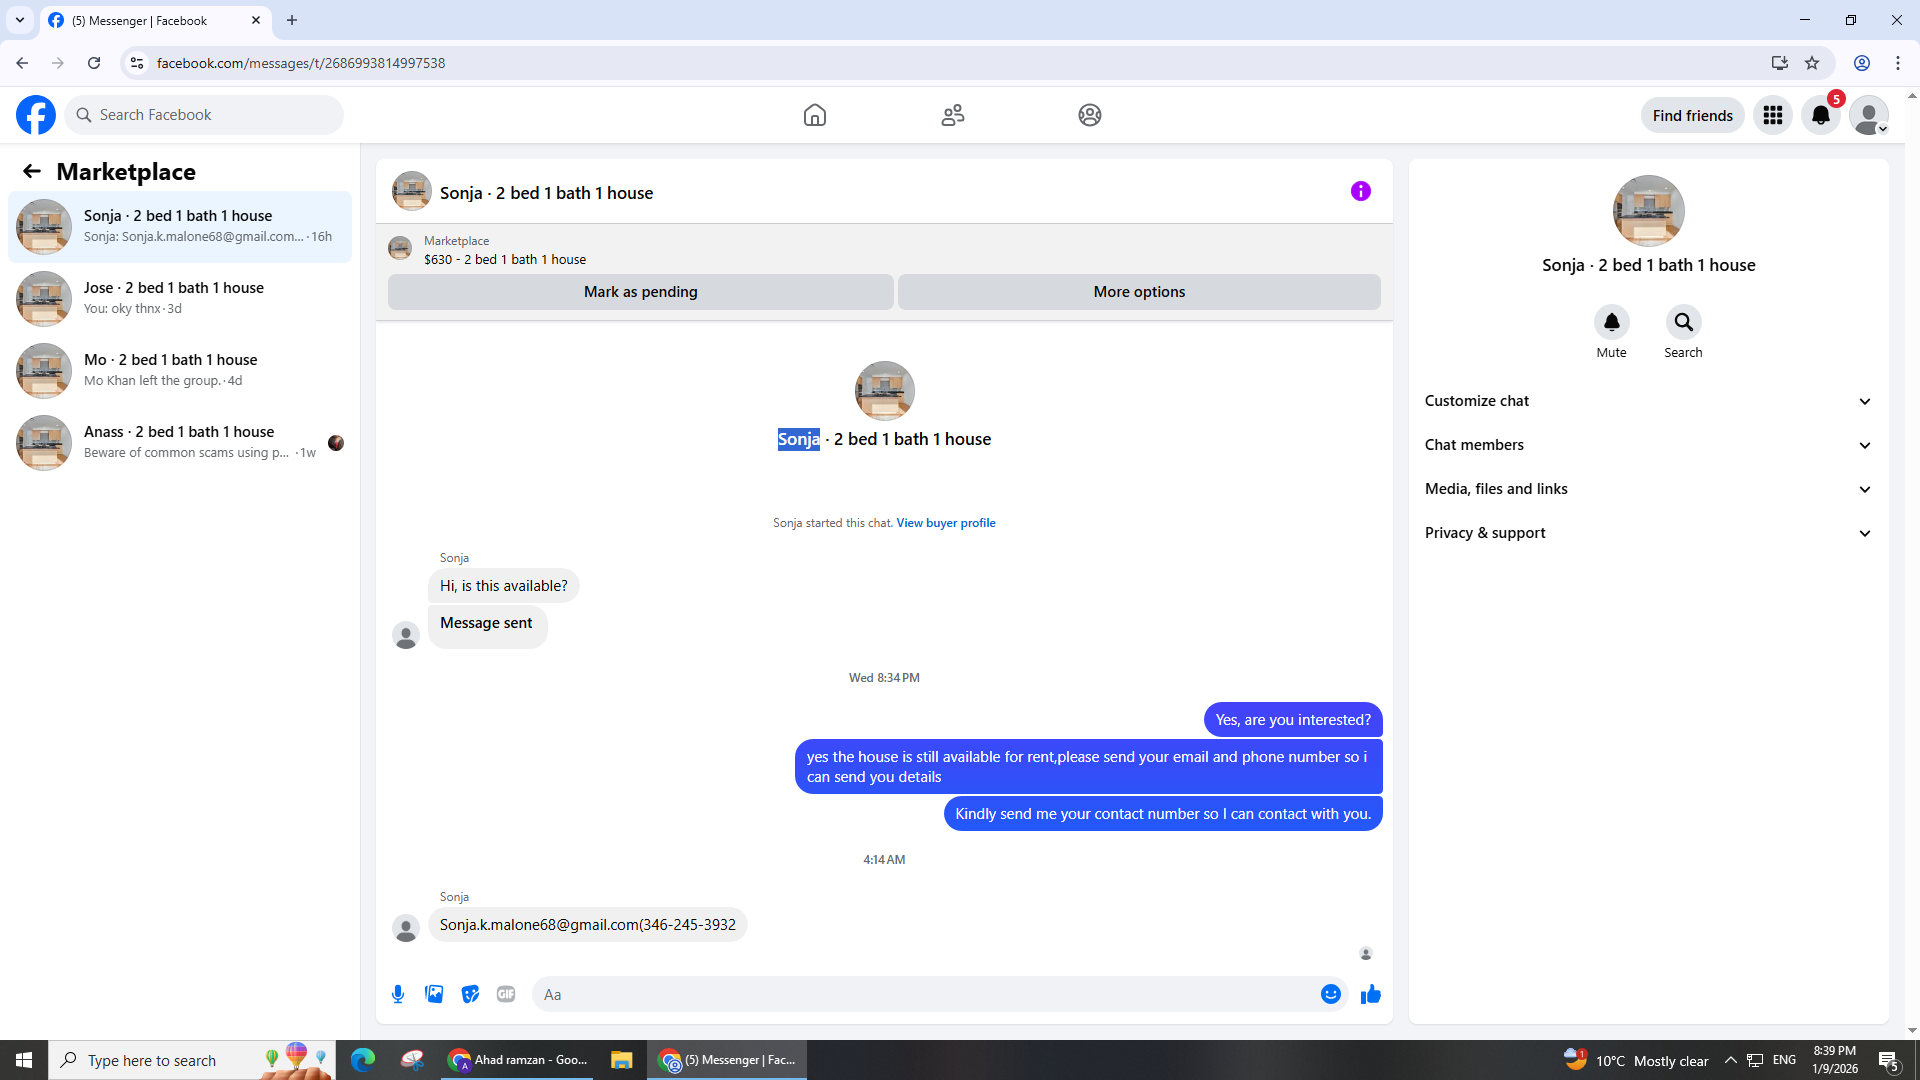Expand Privacy & support section
This screenshot has height=1080, width=1920.
point(1647,533)
